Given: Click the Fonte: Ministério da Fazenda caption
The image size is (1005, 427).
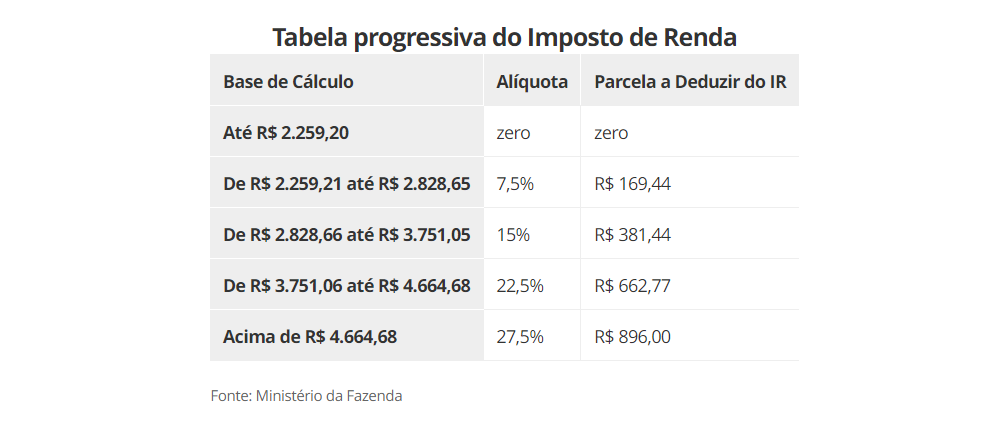Looking at the screenshot, I should click(306, 396).
